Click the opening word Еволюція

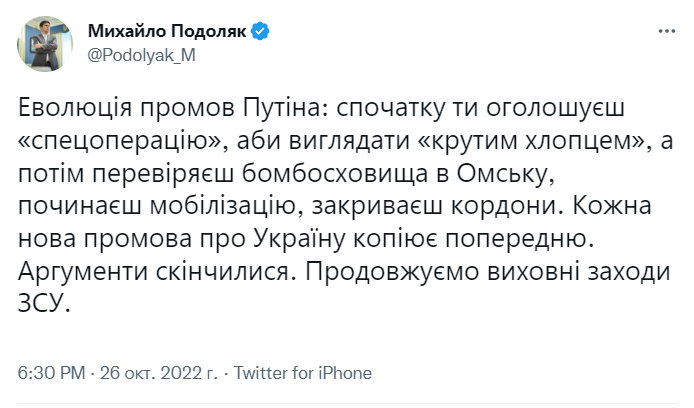coord(75,109)
